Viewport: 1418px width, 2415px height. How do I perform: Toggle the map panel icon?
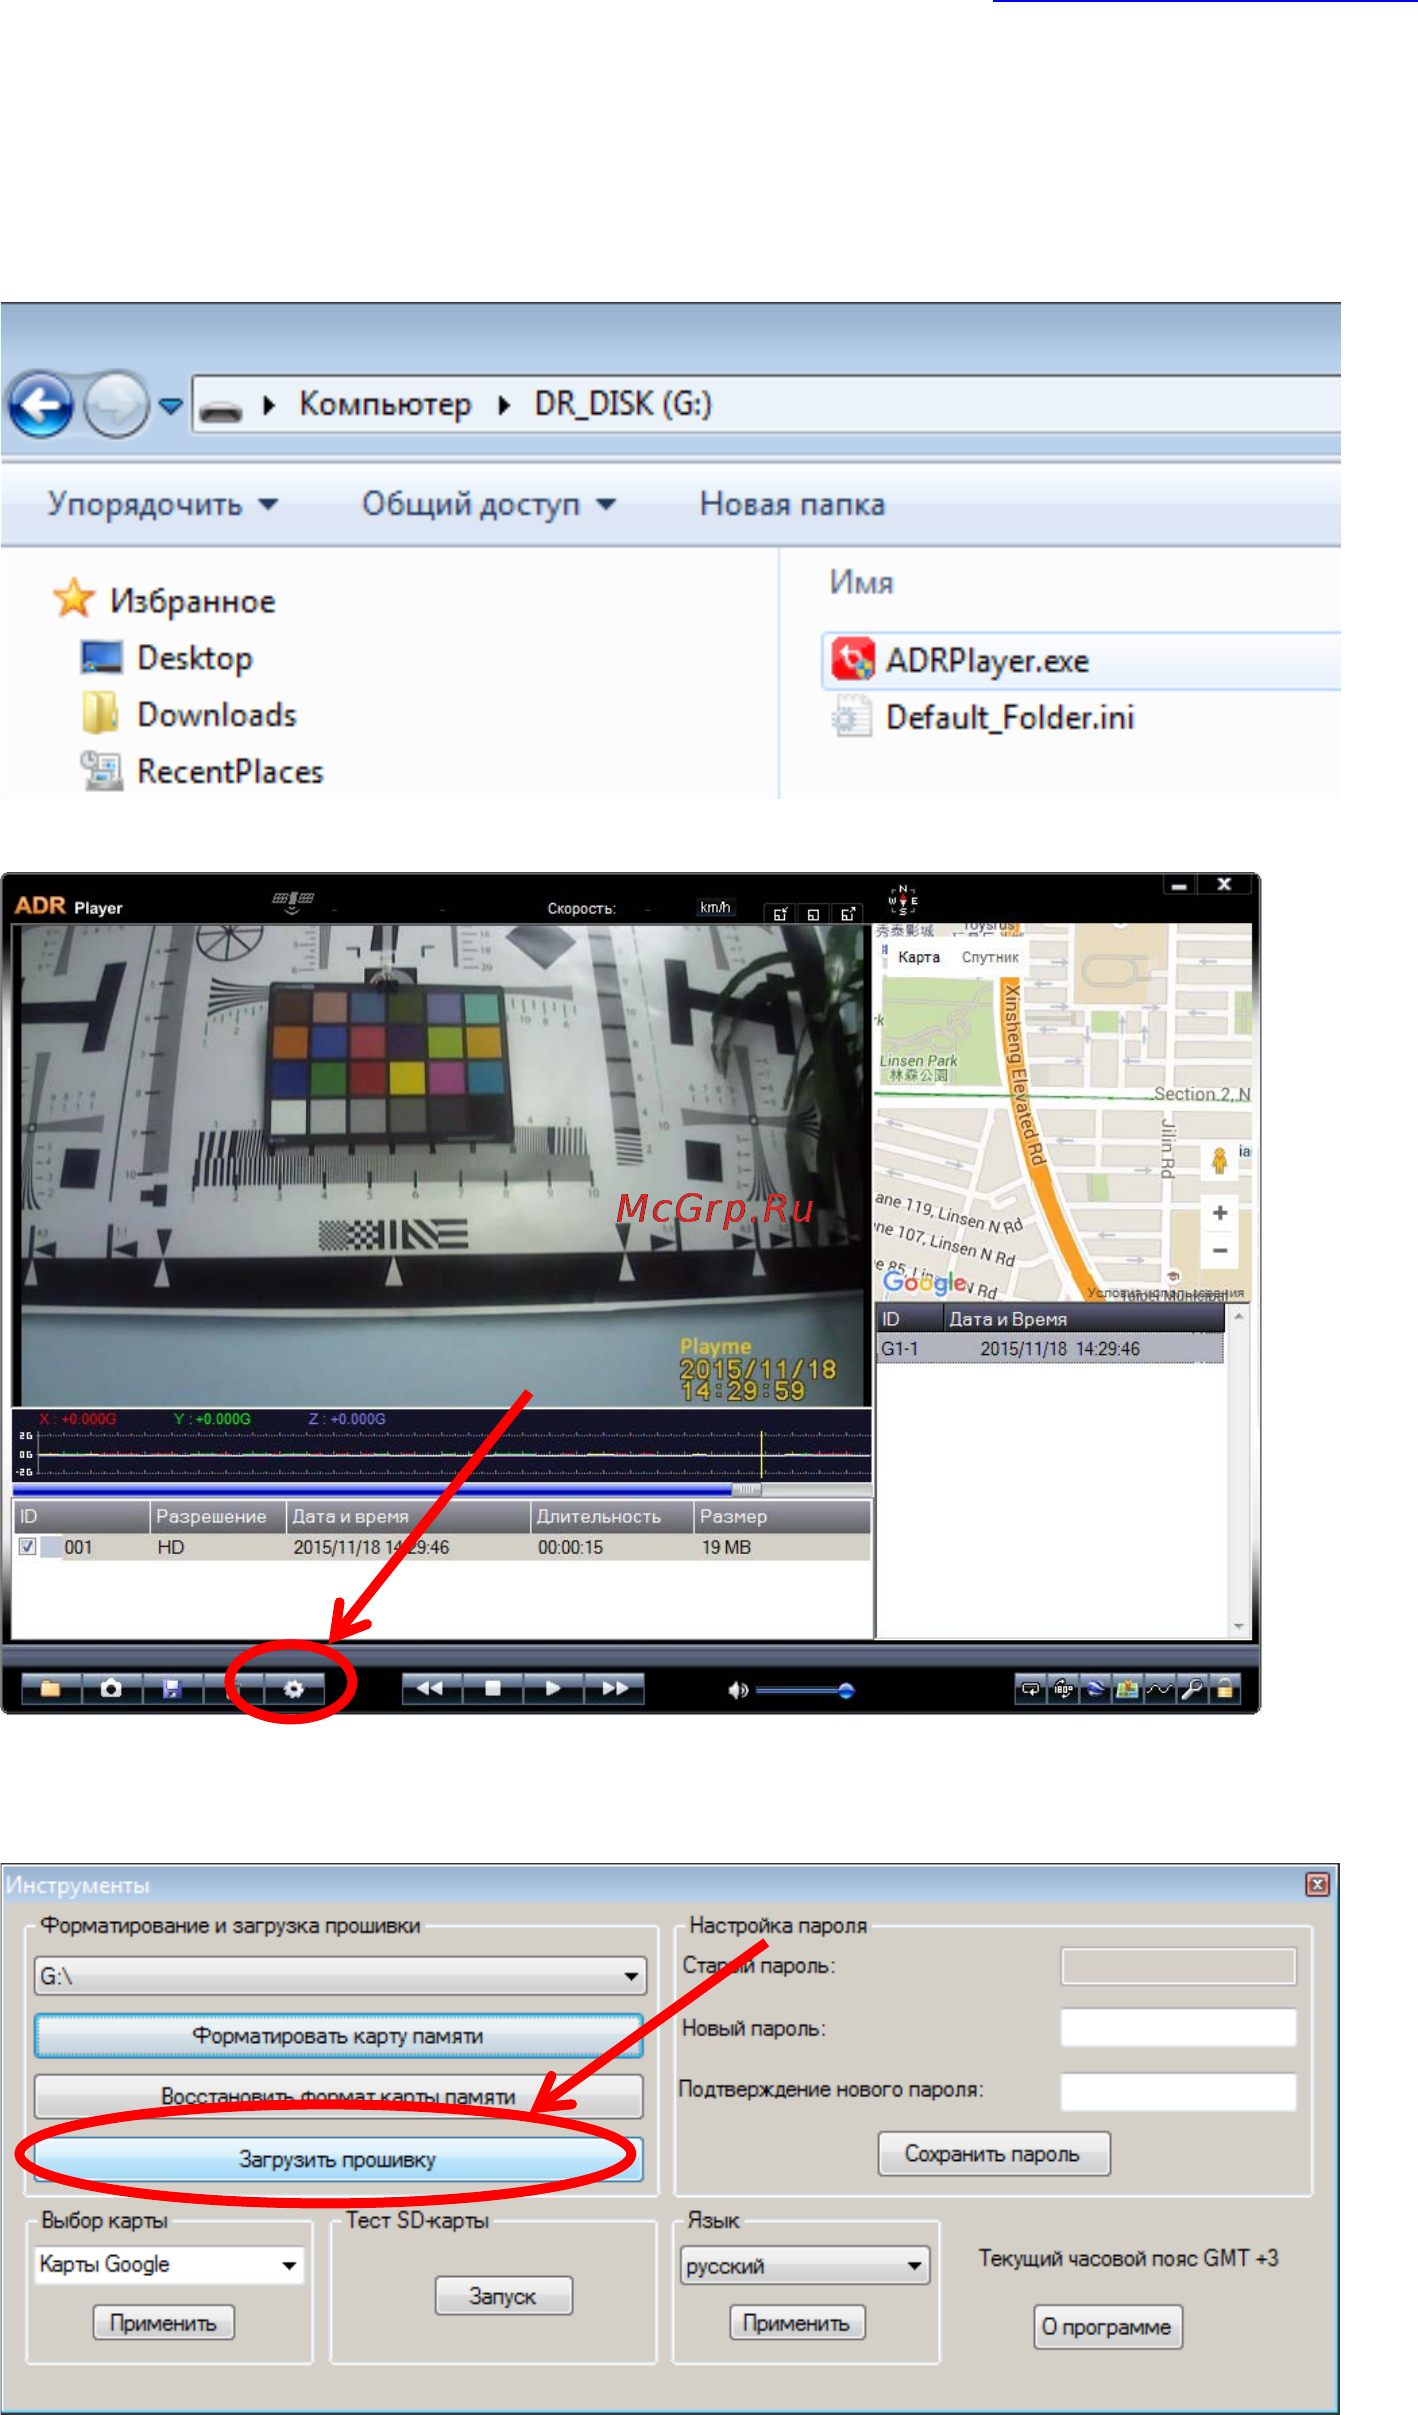point(1127,1689)
